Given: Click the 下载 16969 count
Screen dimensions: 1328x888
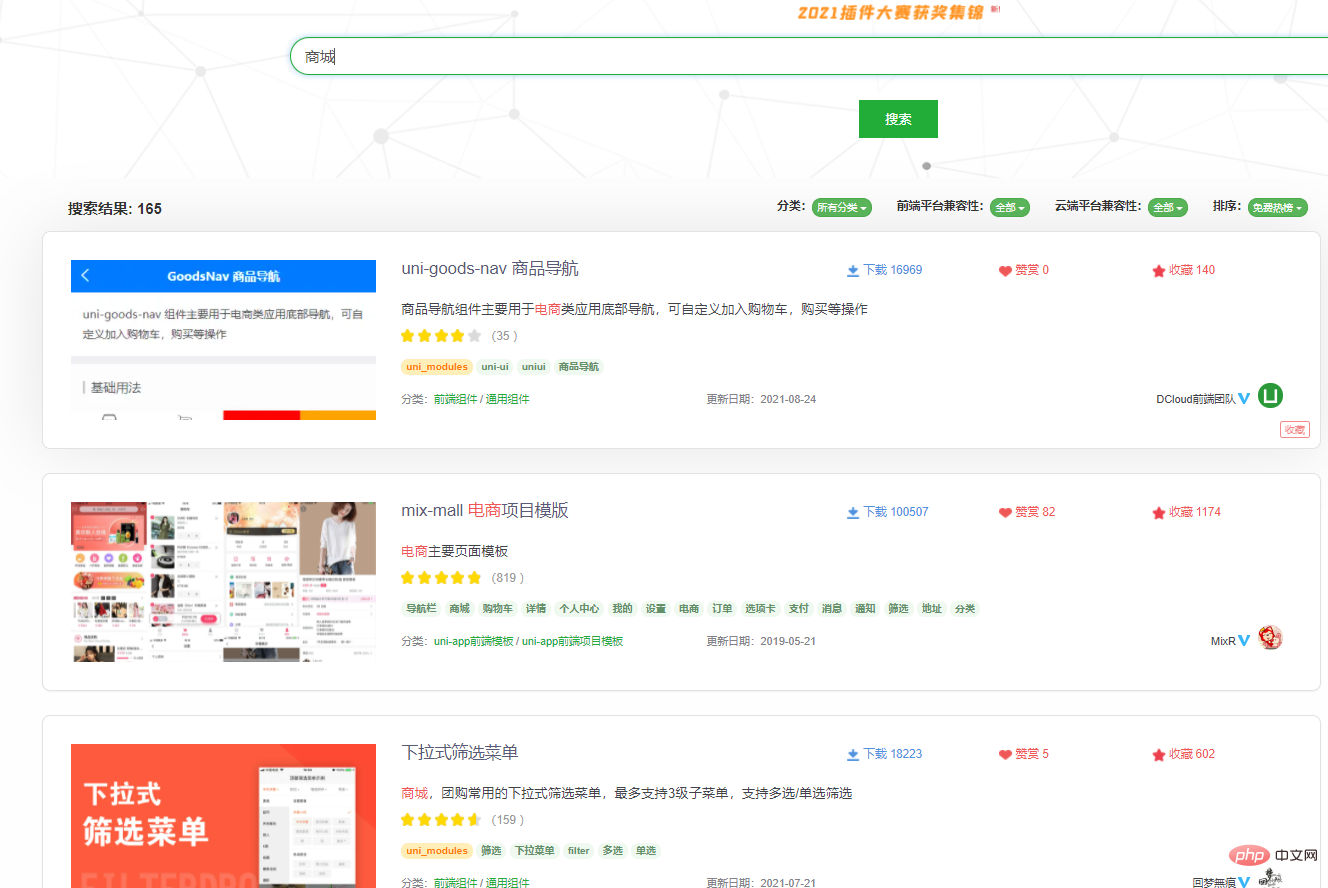Looking at the screenshot, I should [x=892, y=270].
